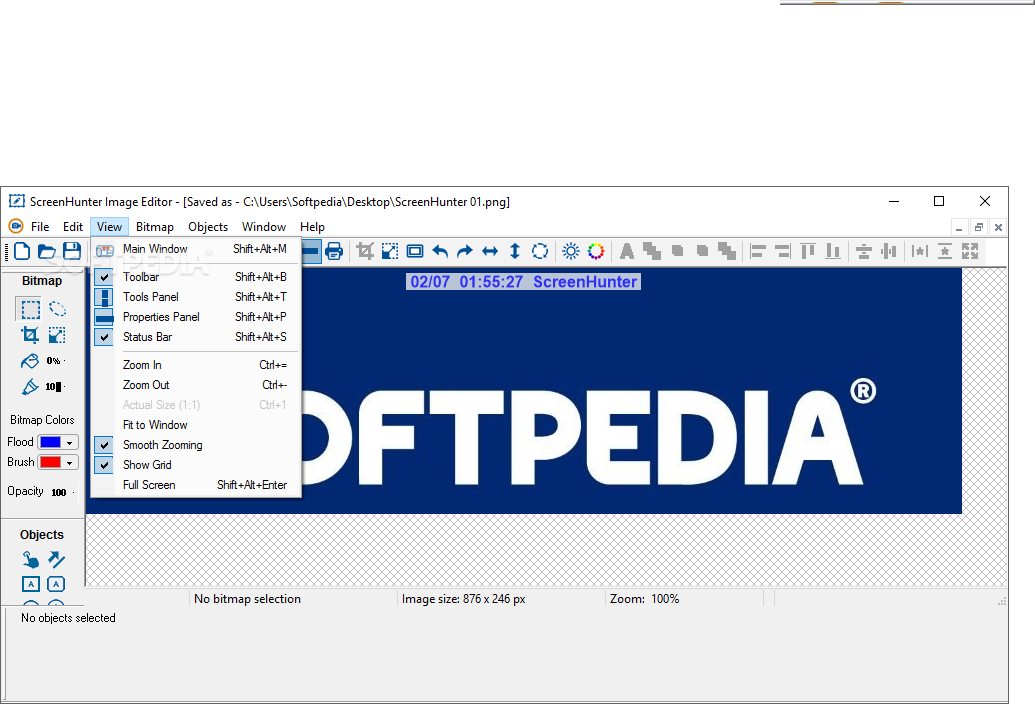Select Zoom Out from the View menu
1035x704 pixels.
(x=196, y=385)
